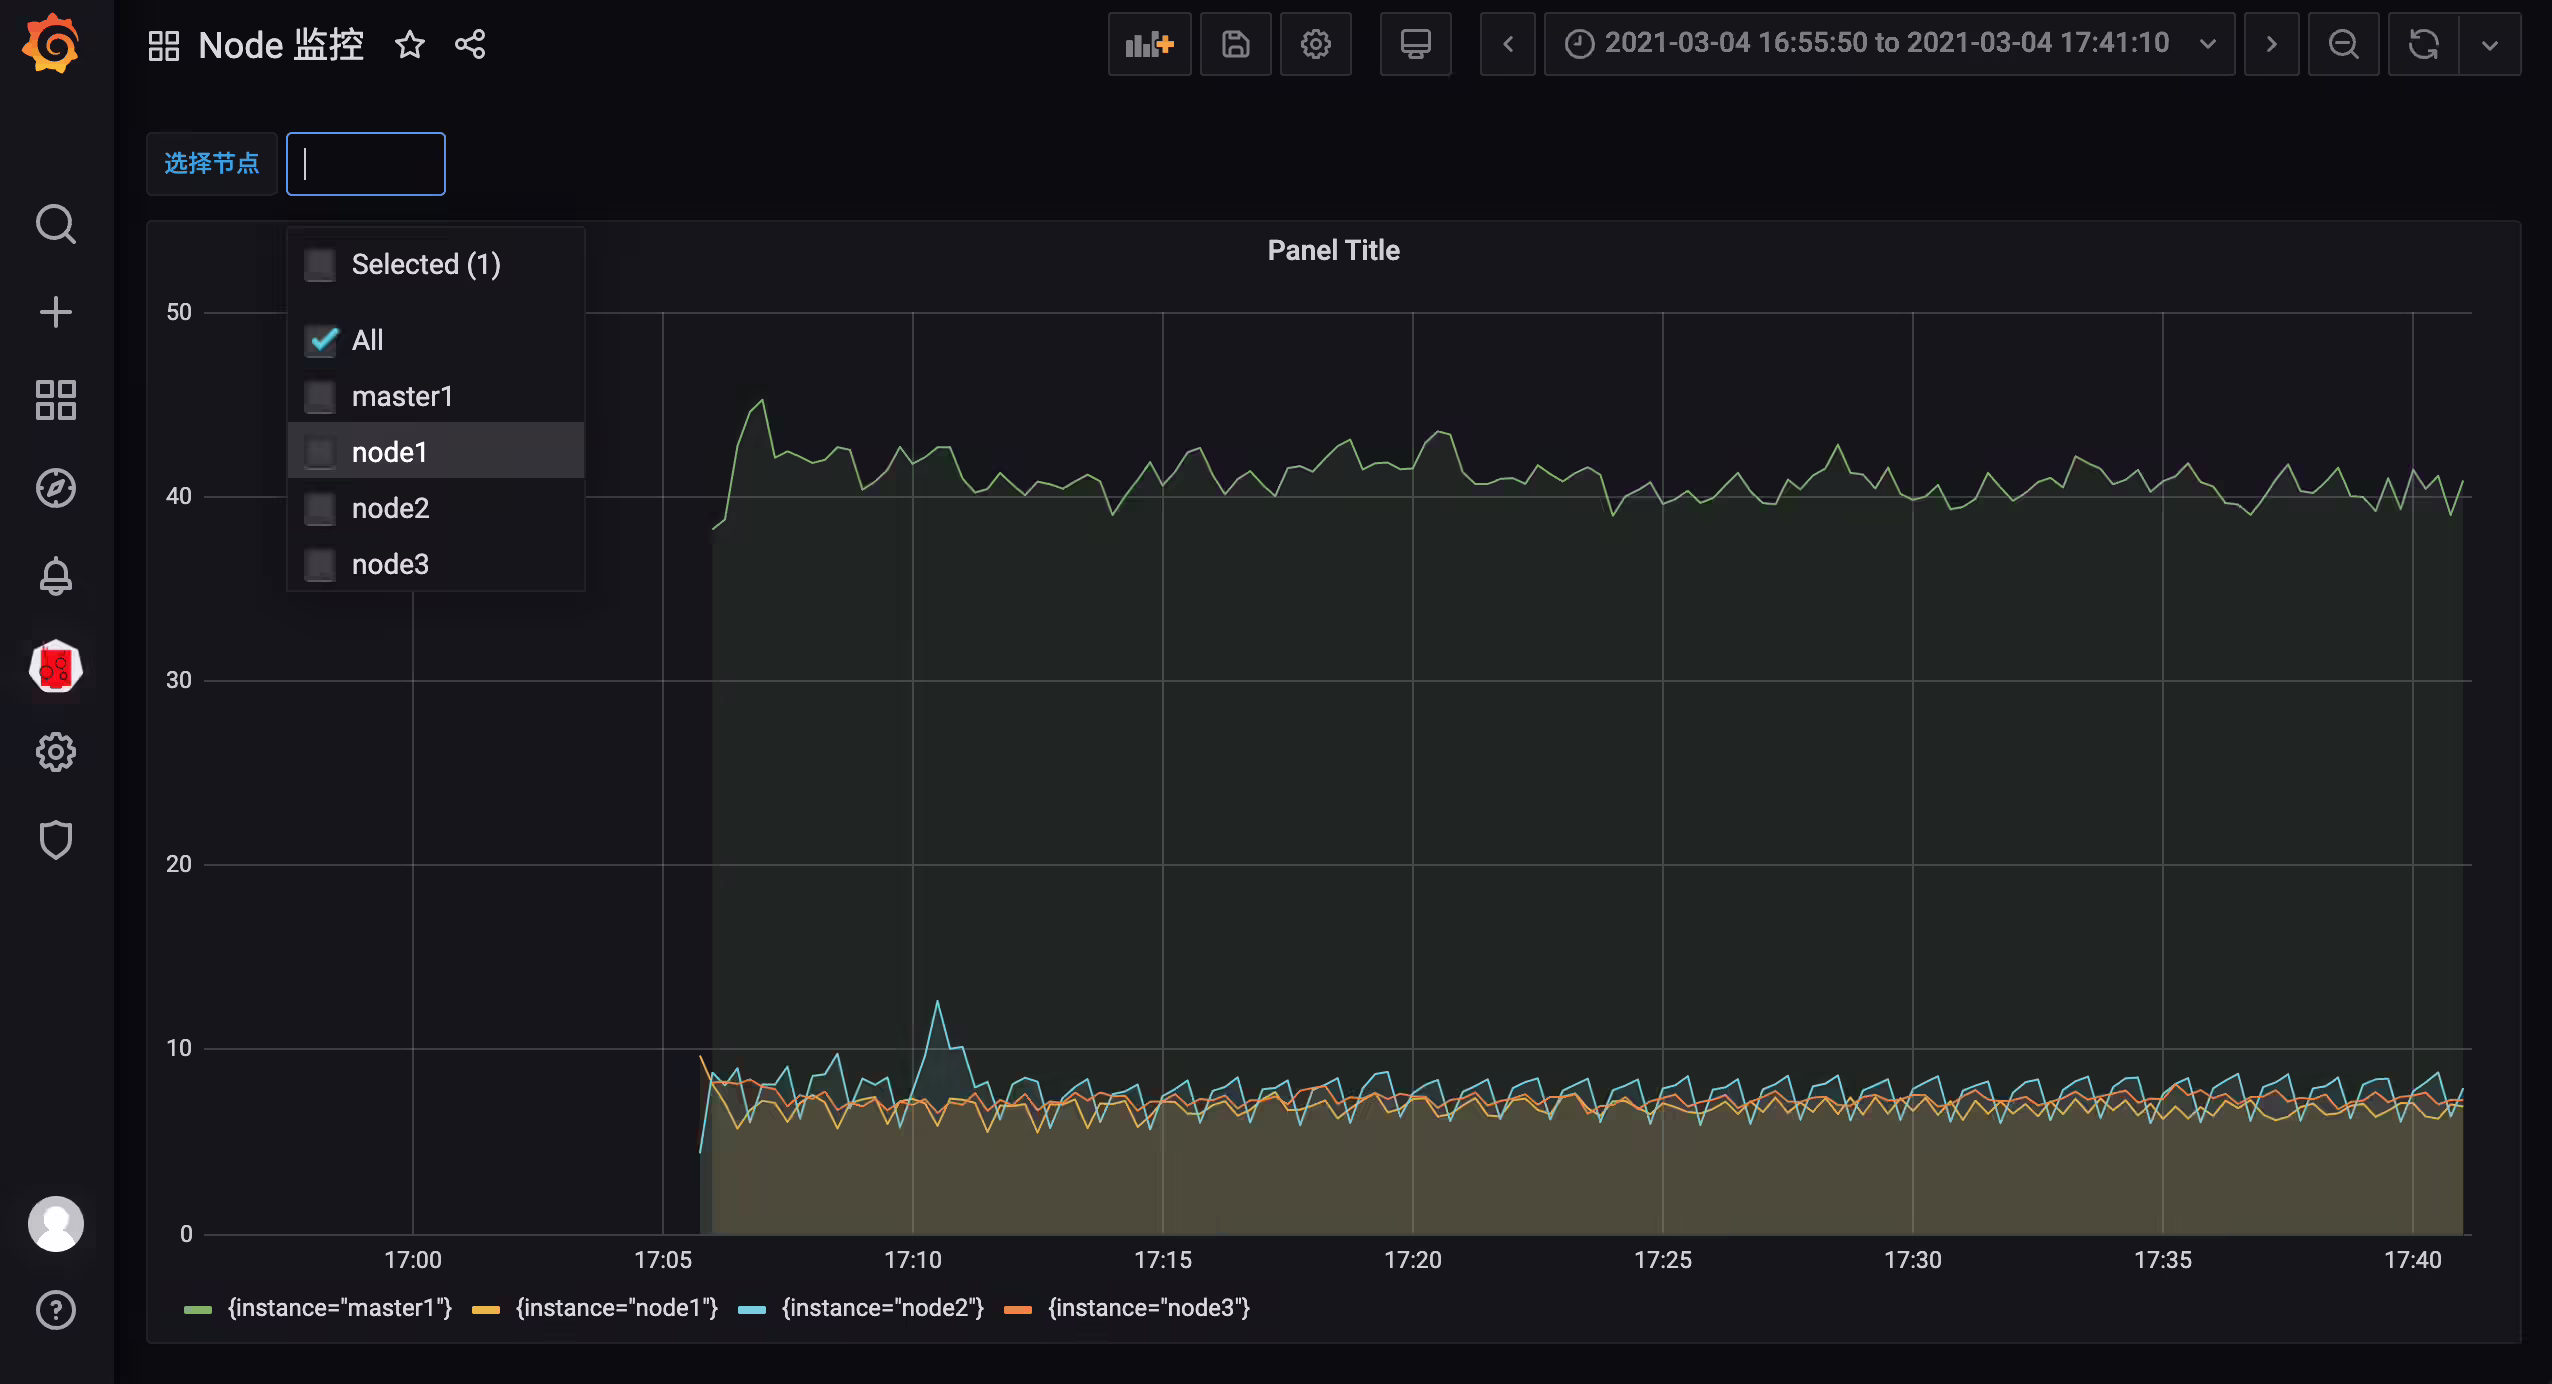Click the Add panel icon
Screen dimensions: 2552x1384
coord(1149,44)
